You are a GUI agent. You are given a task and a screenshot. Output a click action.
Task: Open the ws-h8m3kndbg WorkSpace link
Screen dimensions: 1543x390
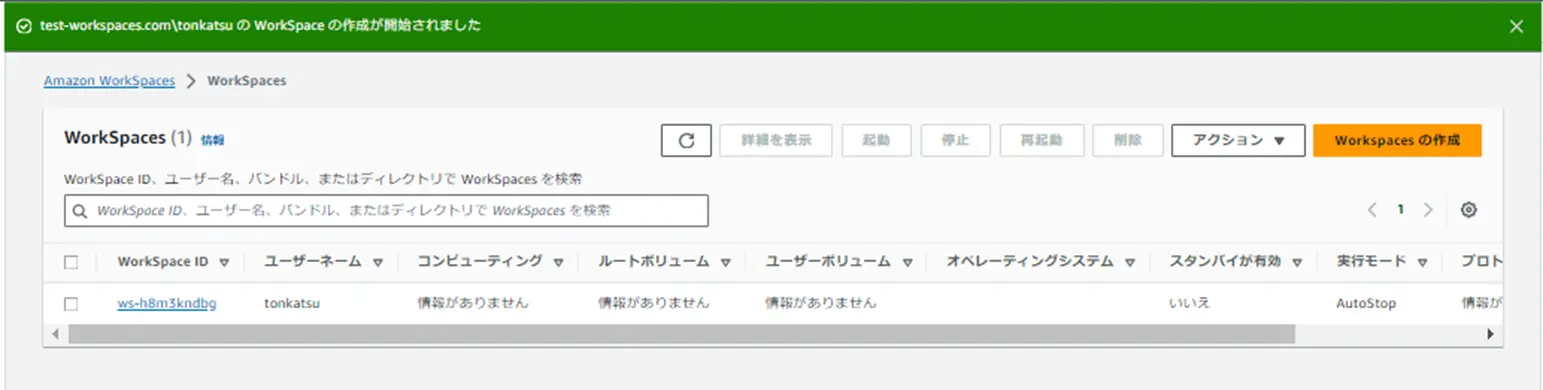point(167,303)
